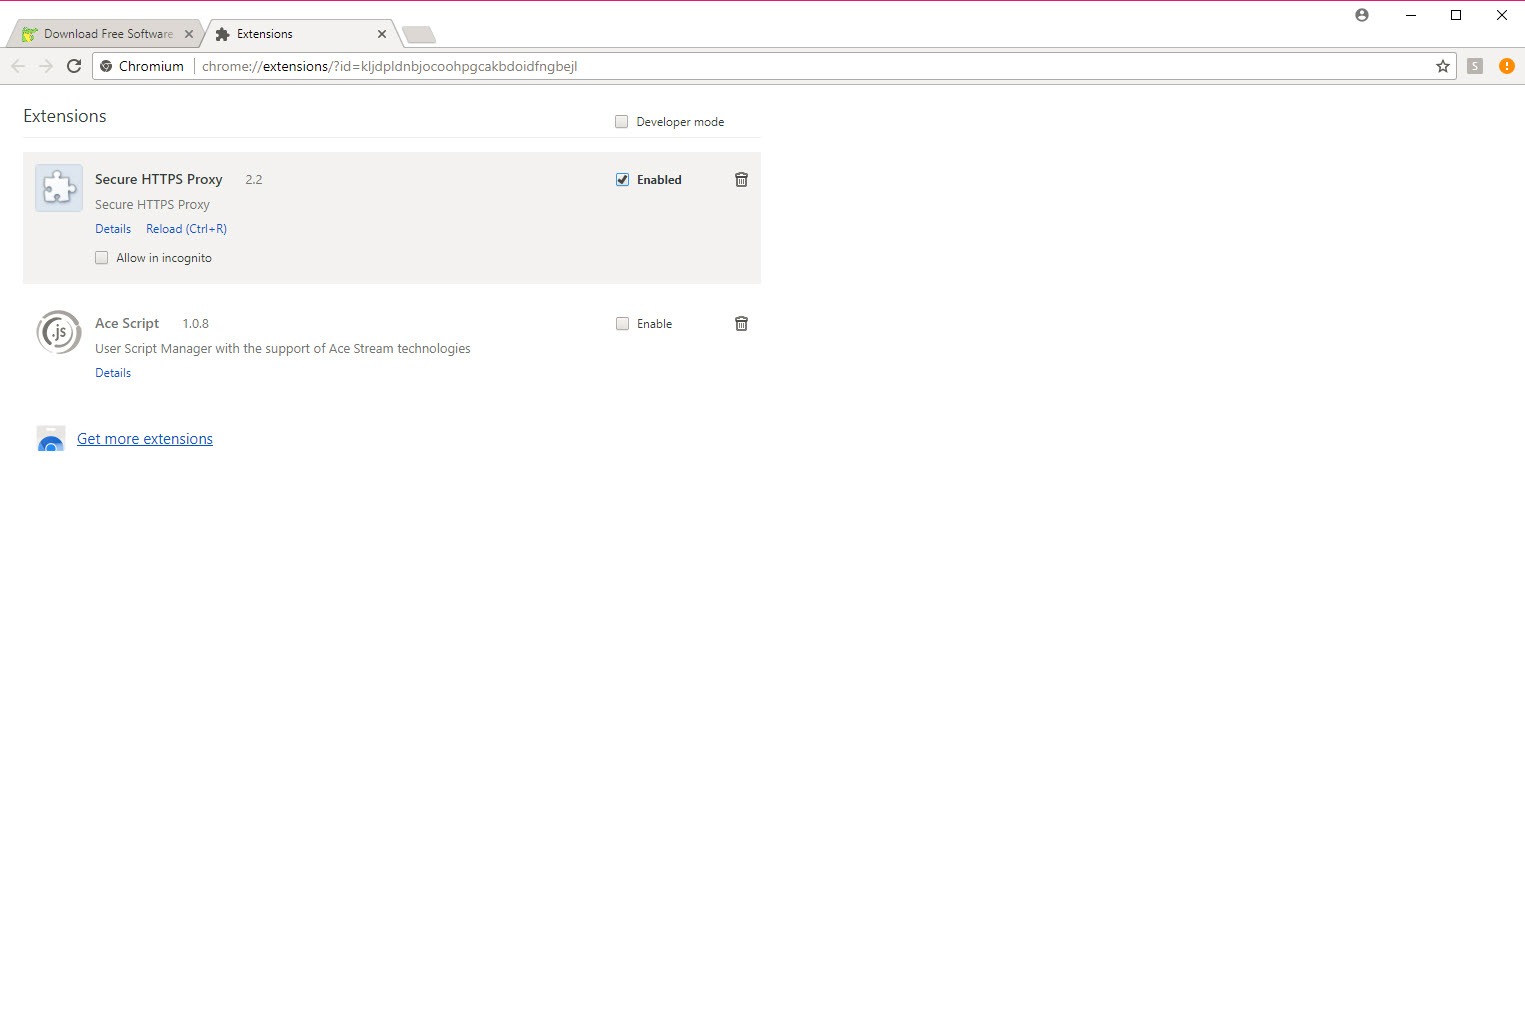Enable Developer mode checkbox
Viewport: 1525px width, 1020px height.
(621, 122)
